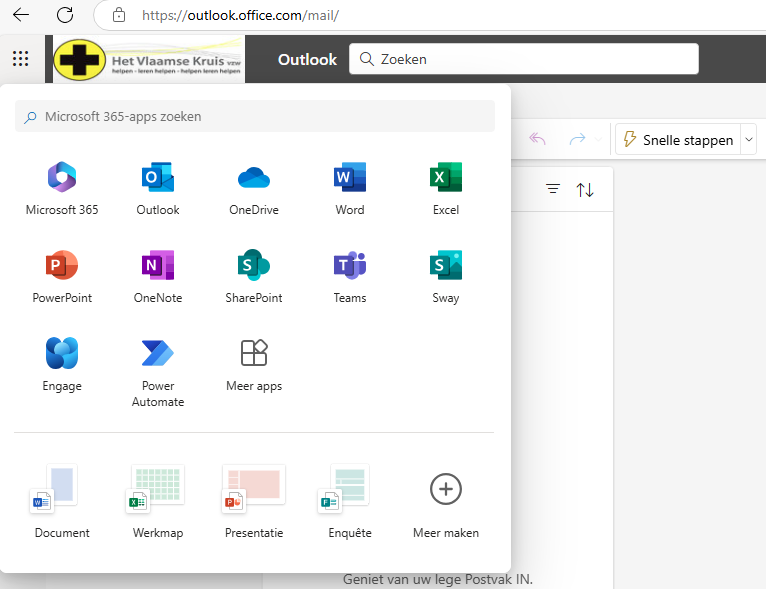Click the reply all arrow icon
Image resolution: width=766 pixels, height=589 pixels.
pos(537,139)
